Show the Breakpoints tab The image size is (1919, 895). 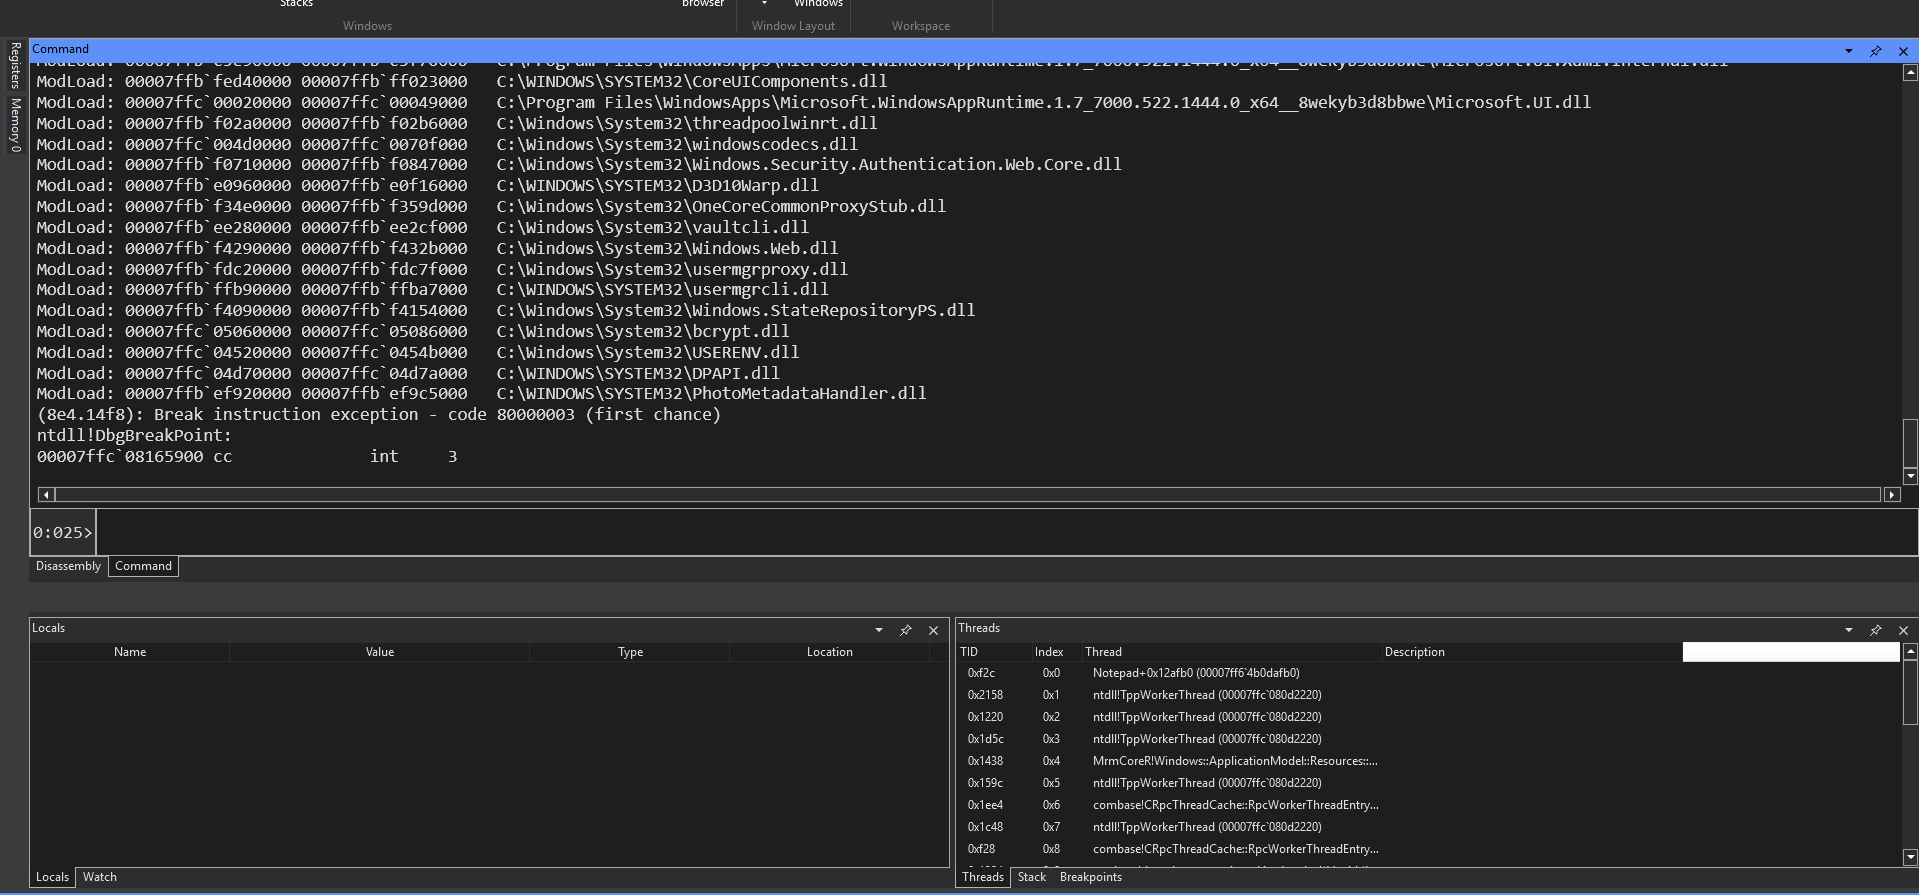[x=1090, y=877]
